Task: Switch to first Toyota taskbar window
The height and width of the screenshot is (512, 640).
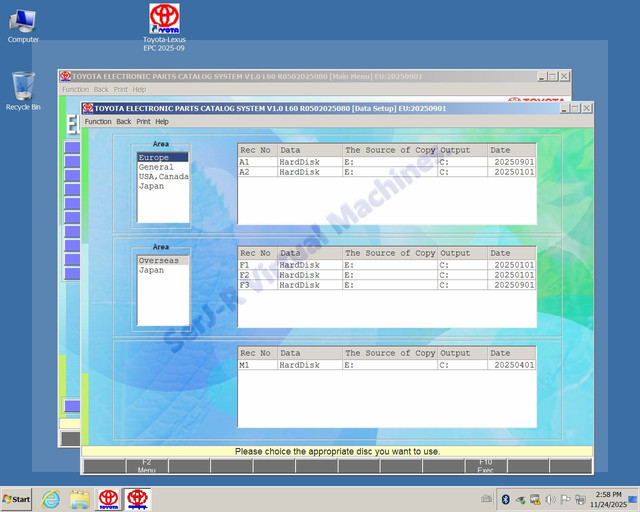Action: [x=109, y=499]
